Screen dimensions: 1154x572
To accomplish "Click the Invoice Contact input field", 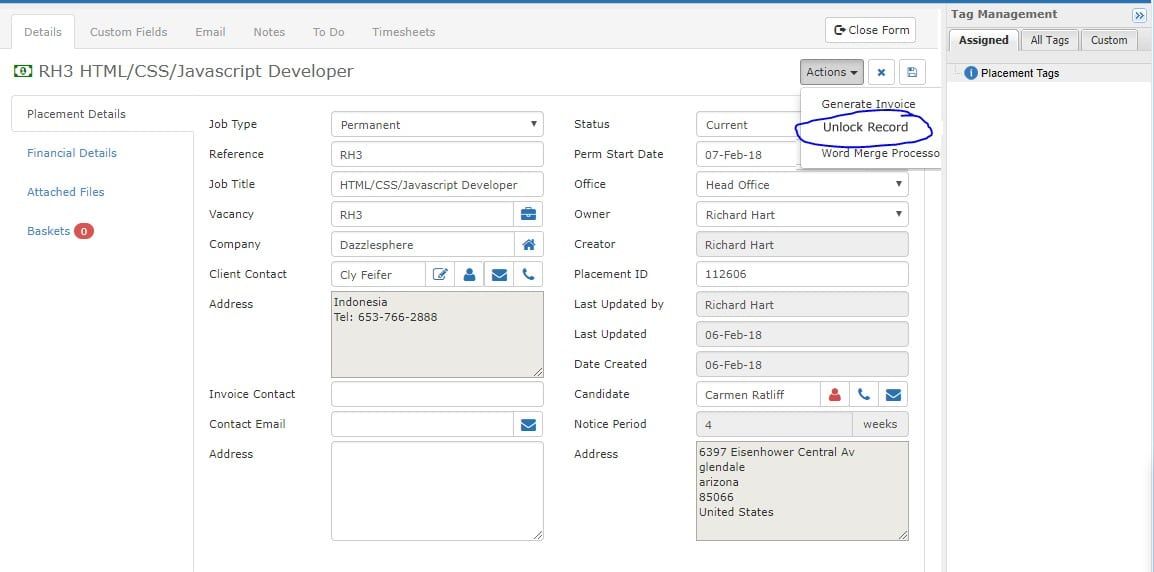I will coord(437,395).
